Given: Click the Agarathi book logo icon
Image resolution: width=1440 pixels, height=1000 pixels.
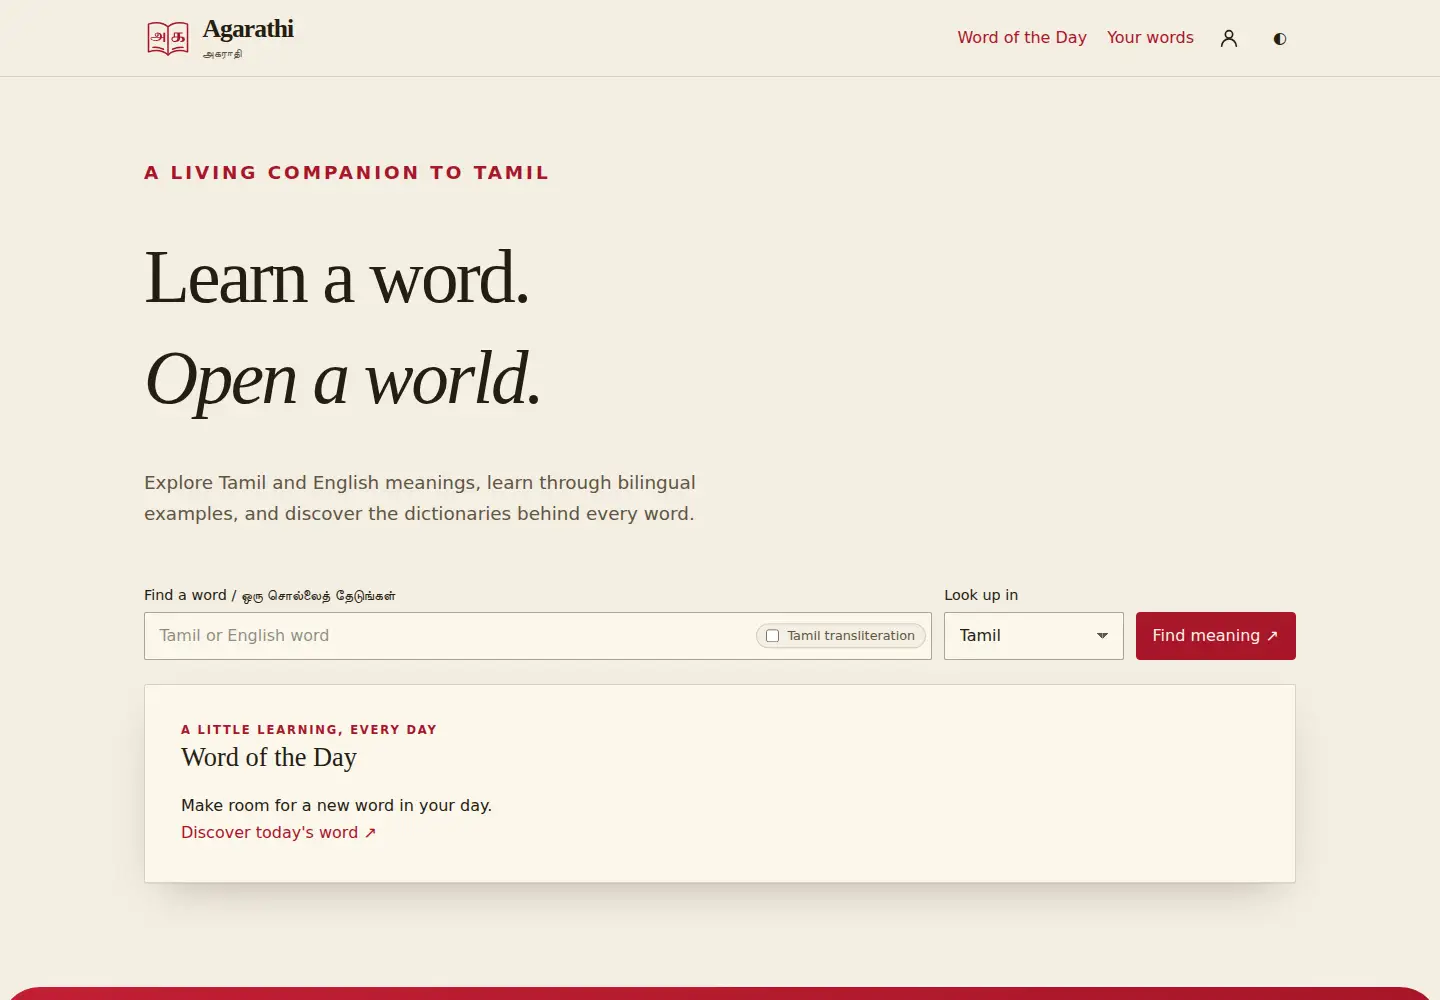Looking at the screenshot, I should pyautogui.click(x=167, y=38).
